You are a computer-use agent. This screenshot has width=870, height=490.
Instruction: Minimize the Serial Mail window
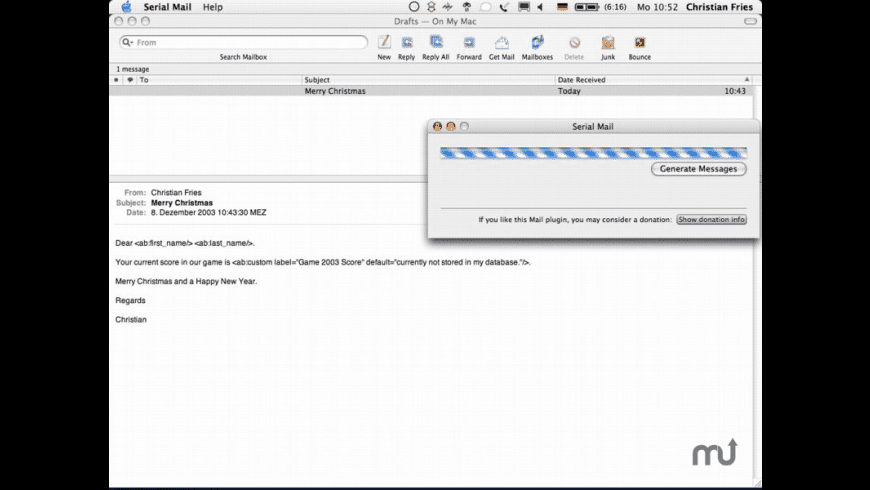451,127
